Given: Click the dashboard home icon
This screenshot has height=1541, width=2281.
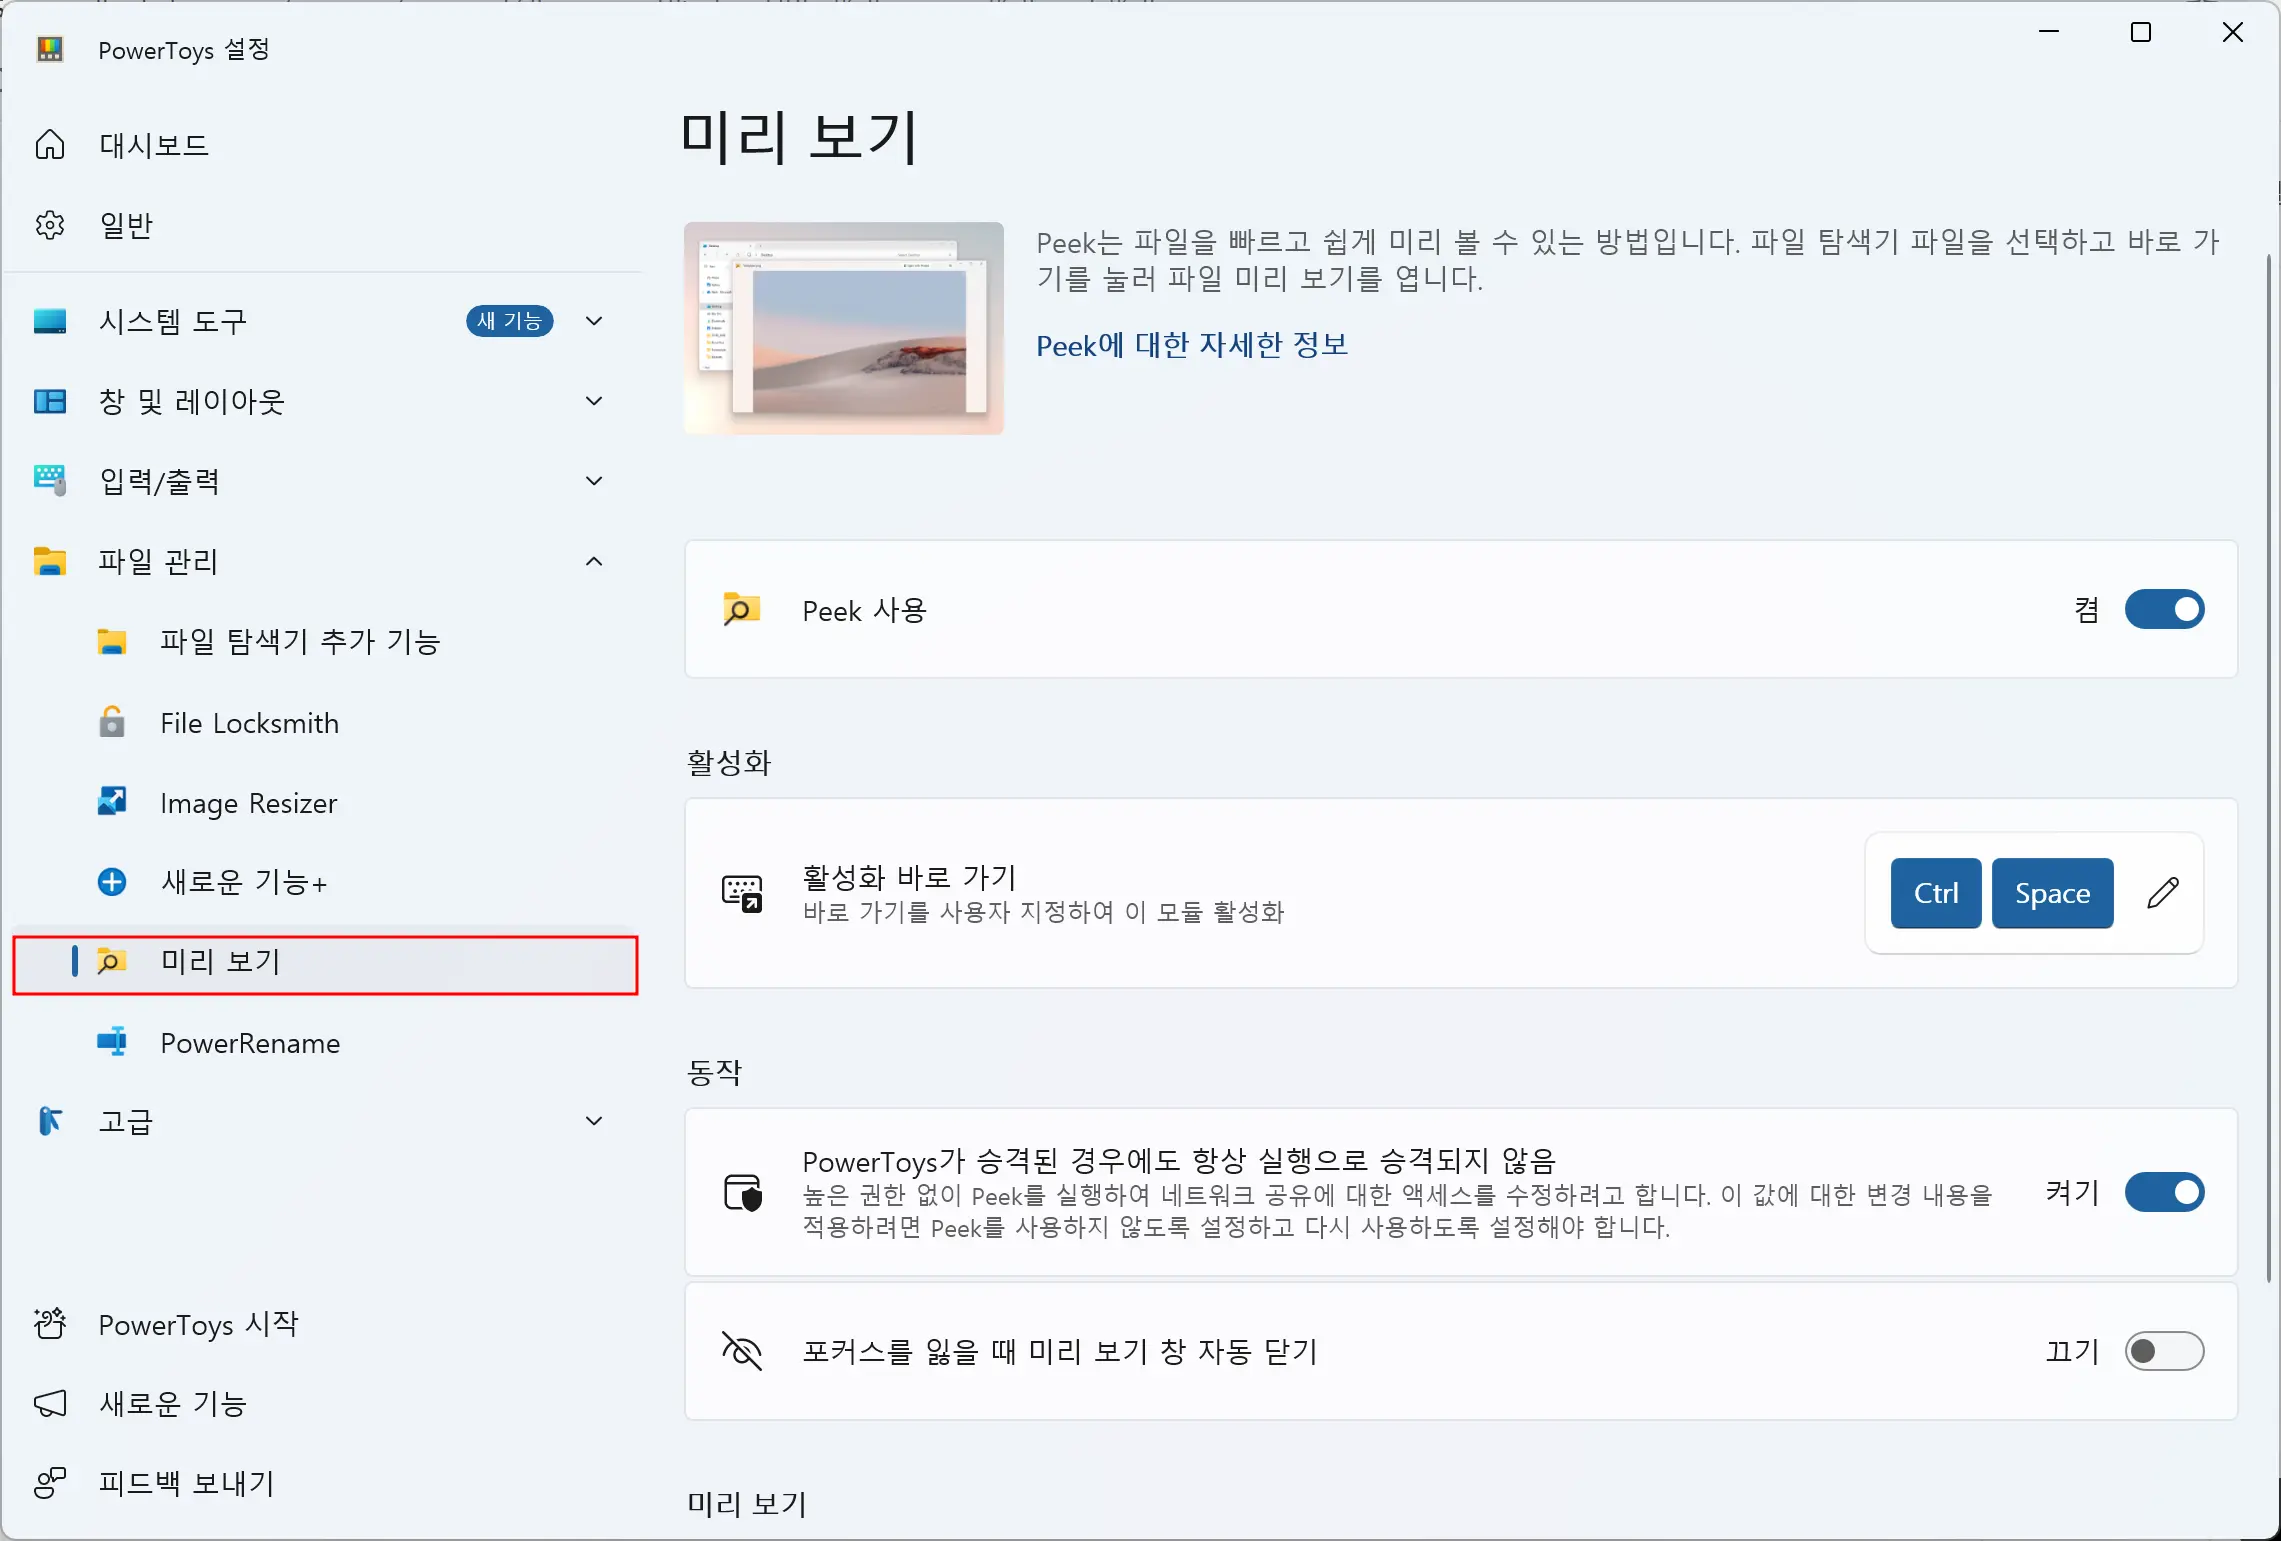Looking at the screenshot, I should coord(50,144).
